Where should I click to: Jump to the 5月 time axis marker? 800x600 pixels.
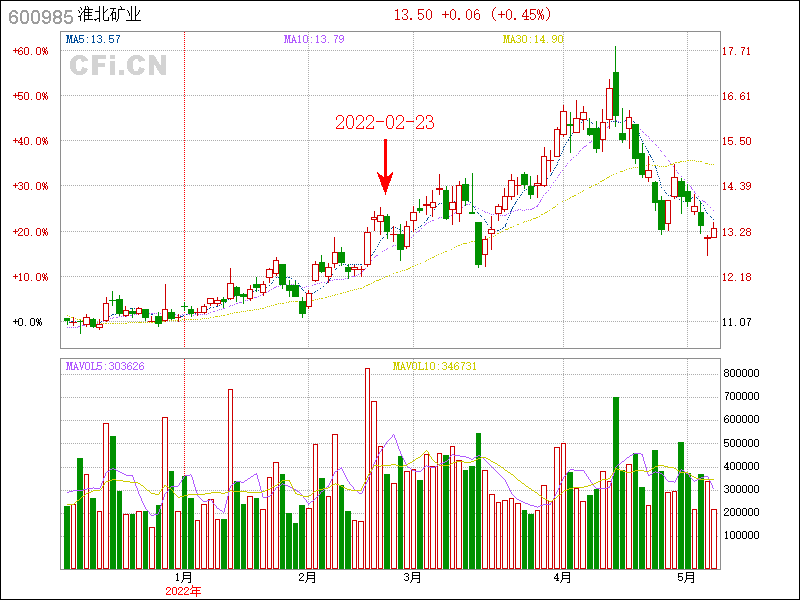(x=685, y=577)
